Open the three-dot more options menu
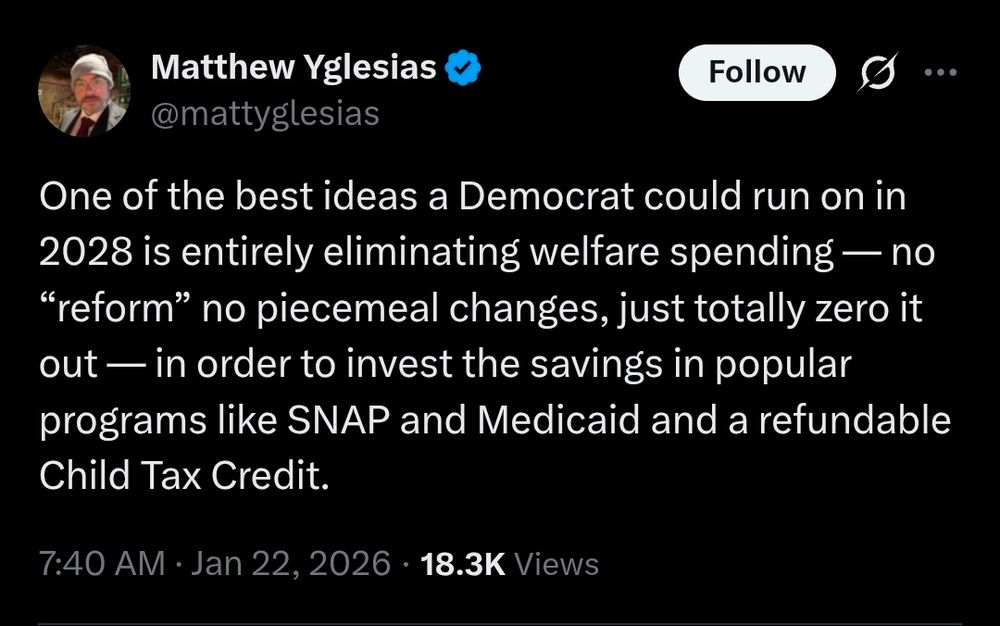 [x=939, y=72]
